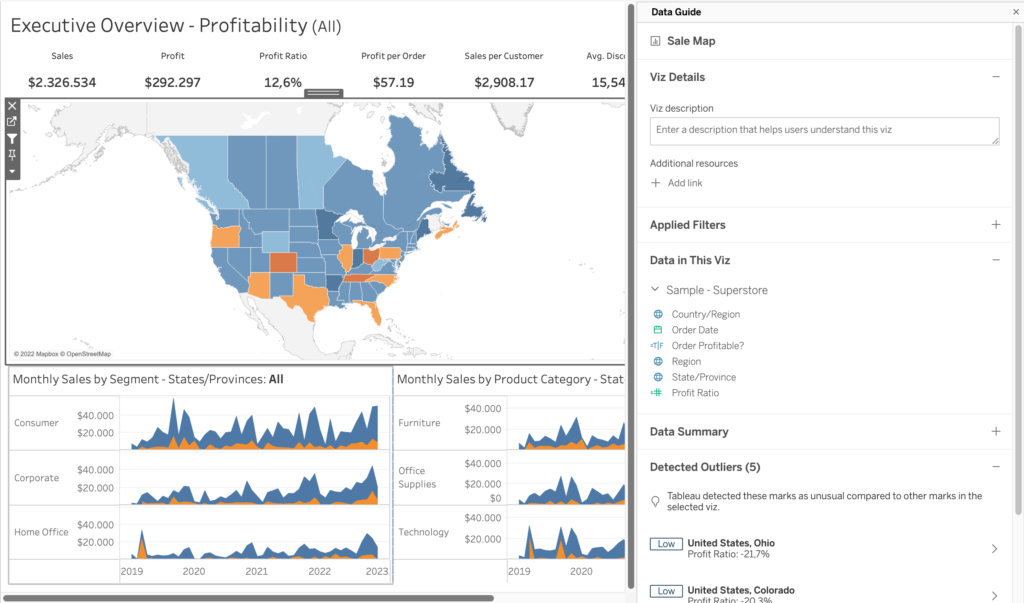Toggle the 'Use as Filter' funnel icon
This screenshot has height=603, width=1024.
click(12, 139)
